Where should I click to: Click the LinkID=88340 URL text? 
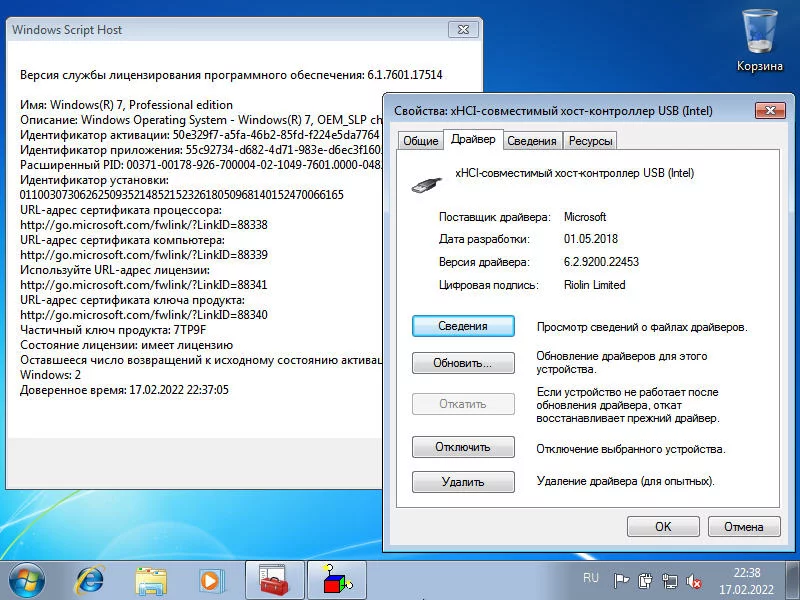click(x=144, y=315)
